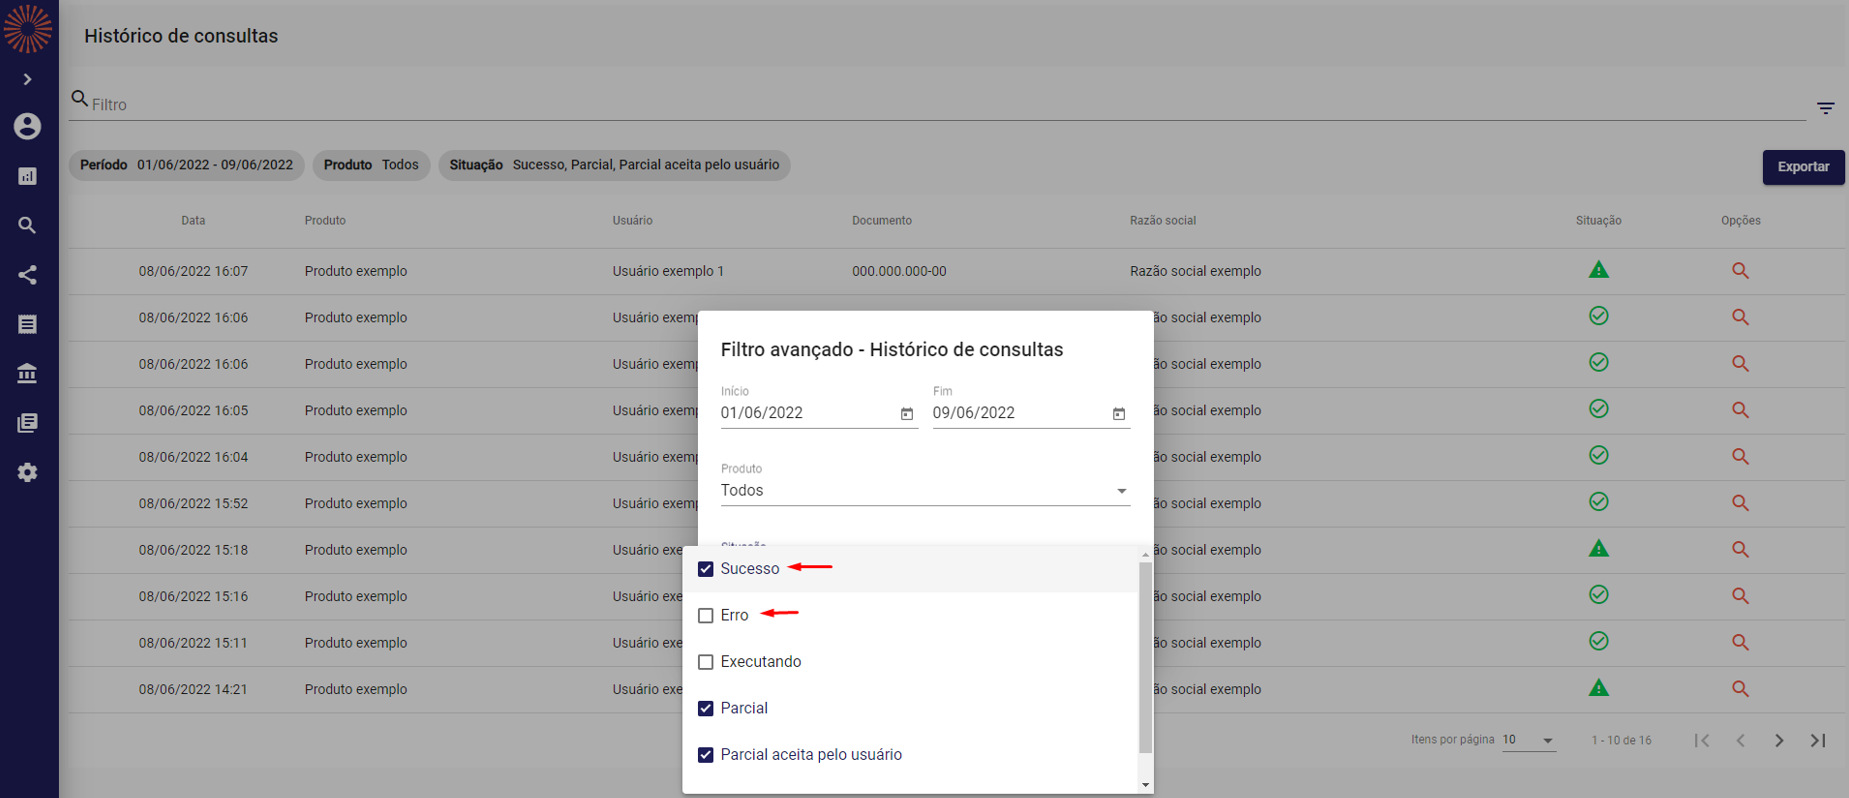The height and width of the screenshot is (798, 1849).
Task: Check the Executando checkbox
Action: point(705,662)
